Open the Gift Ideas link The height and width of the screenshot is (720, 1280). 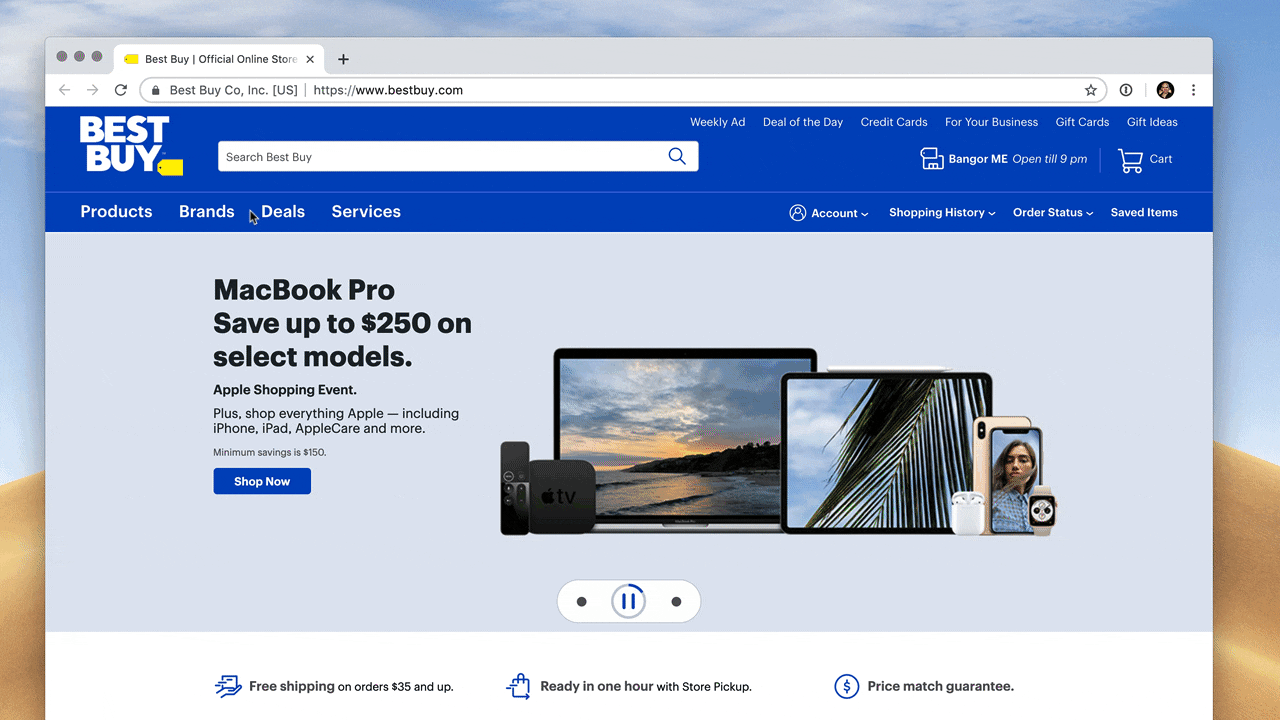(1152, 122)
